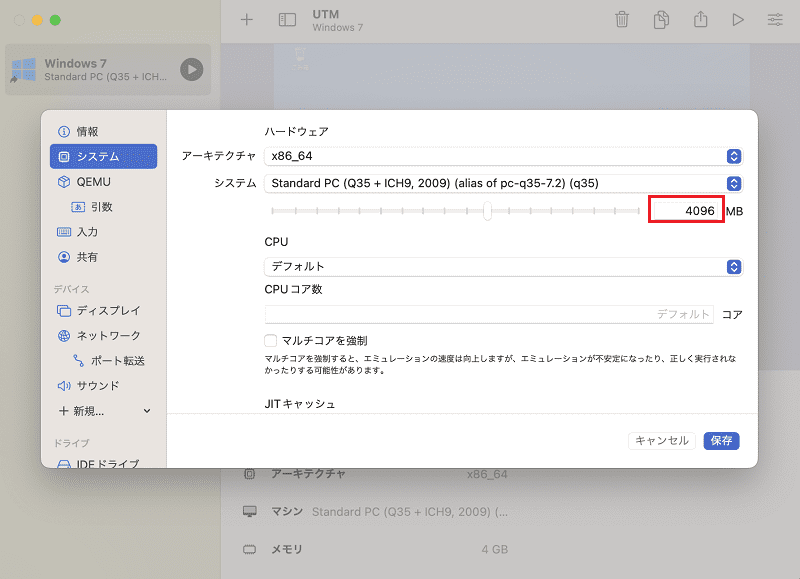Toggle the sidebar icon in UTM toolbar
The width and height of the screenshot is (800, 579).
[287, 20]
